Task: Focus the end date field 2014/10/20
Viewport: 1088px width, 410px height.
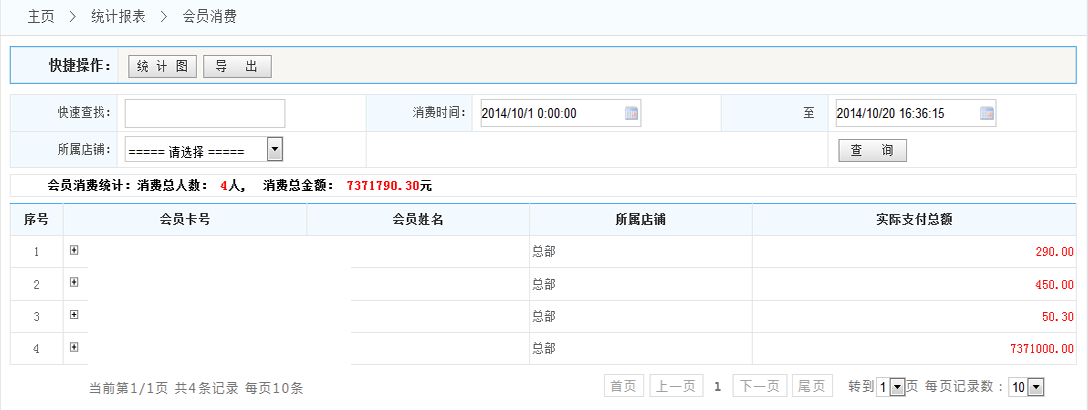Action: pos(905,113)
